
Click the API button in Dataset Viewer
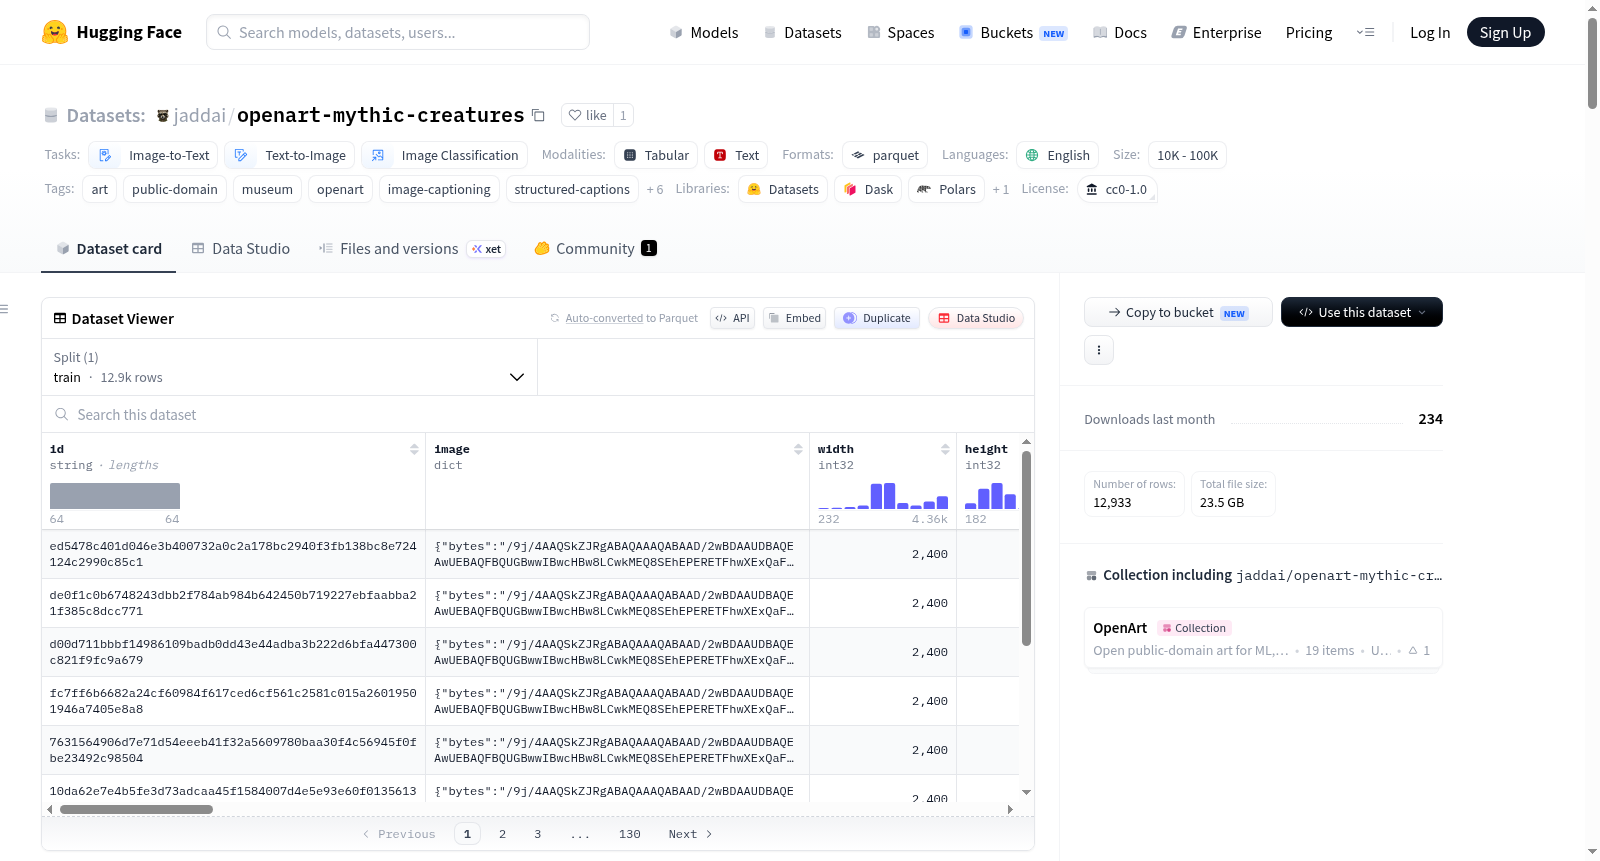point(732,318)
